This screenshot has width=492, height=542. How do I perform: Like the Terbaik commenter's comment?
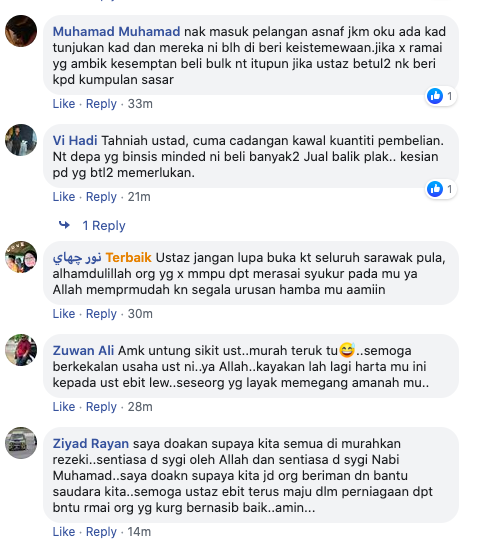pos(64,314)
